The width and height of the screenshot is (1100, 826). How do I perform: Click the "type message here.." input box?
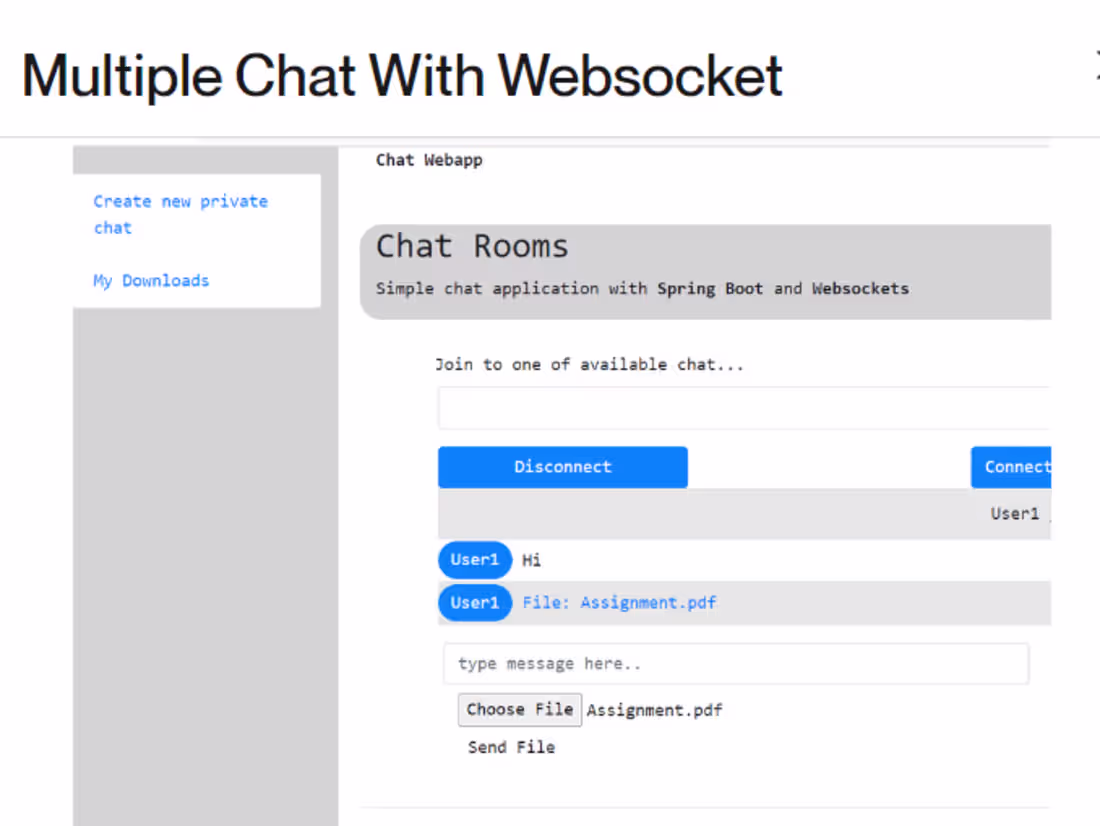click(736, 663)
